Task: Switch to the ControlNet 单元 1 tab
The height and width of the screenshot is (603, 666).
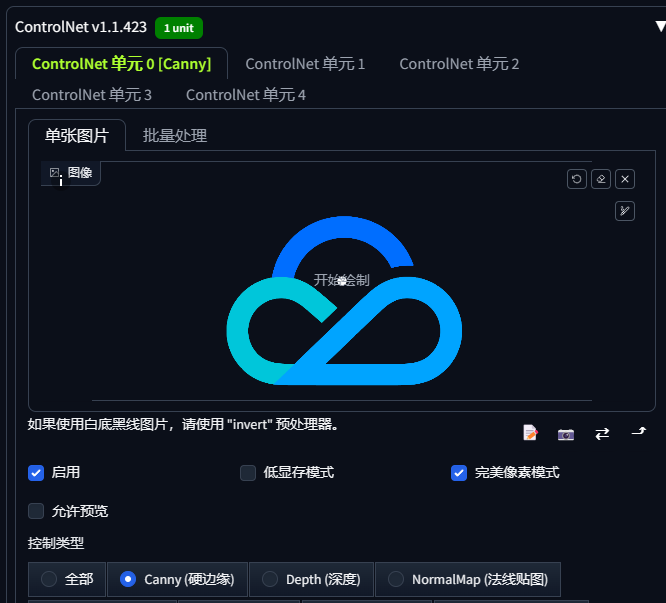Action: [x=305, y=64]
